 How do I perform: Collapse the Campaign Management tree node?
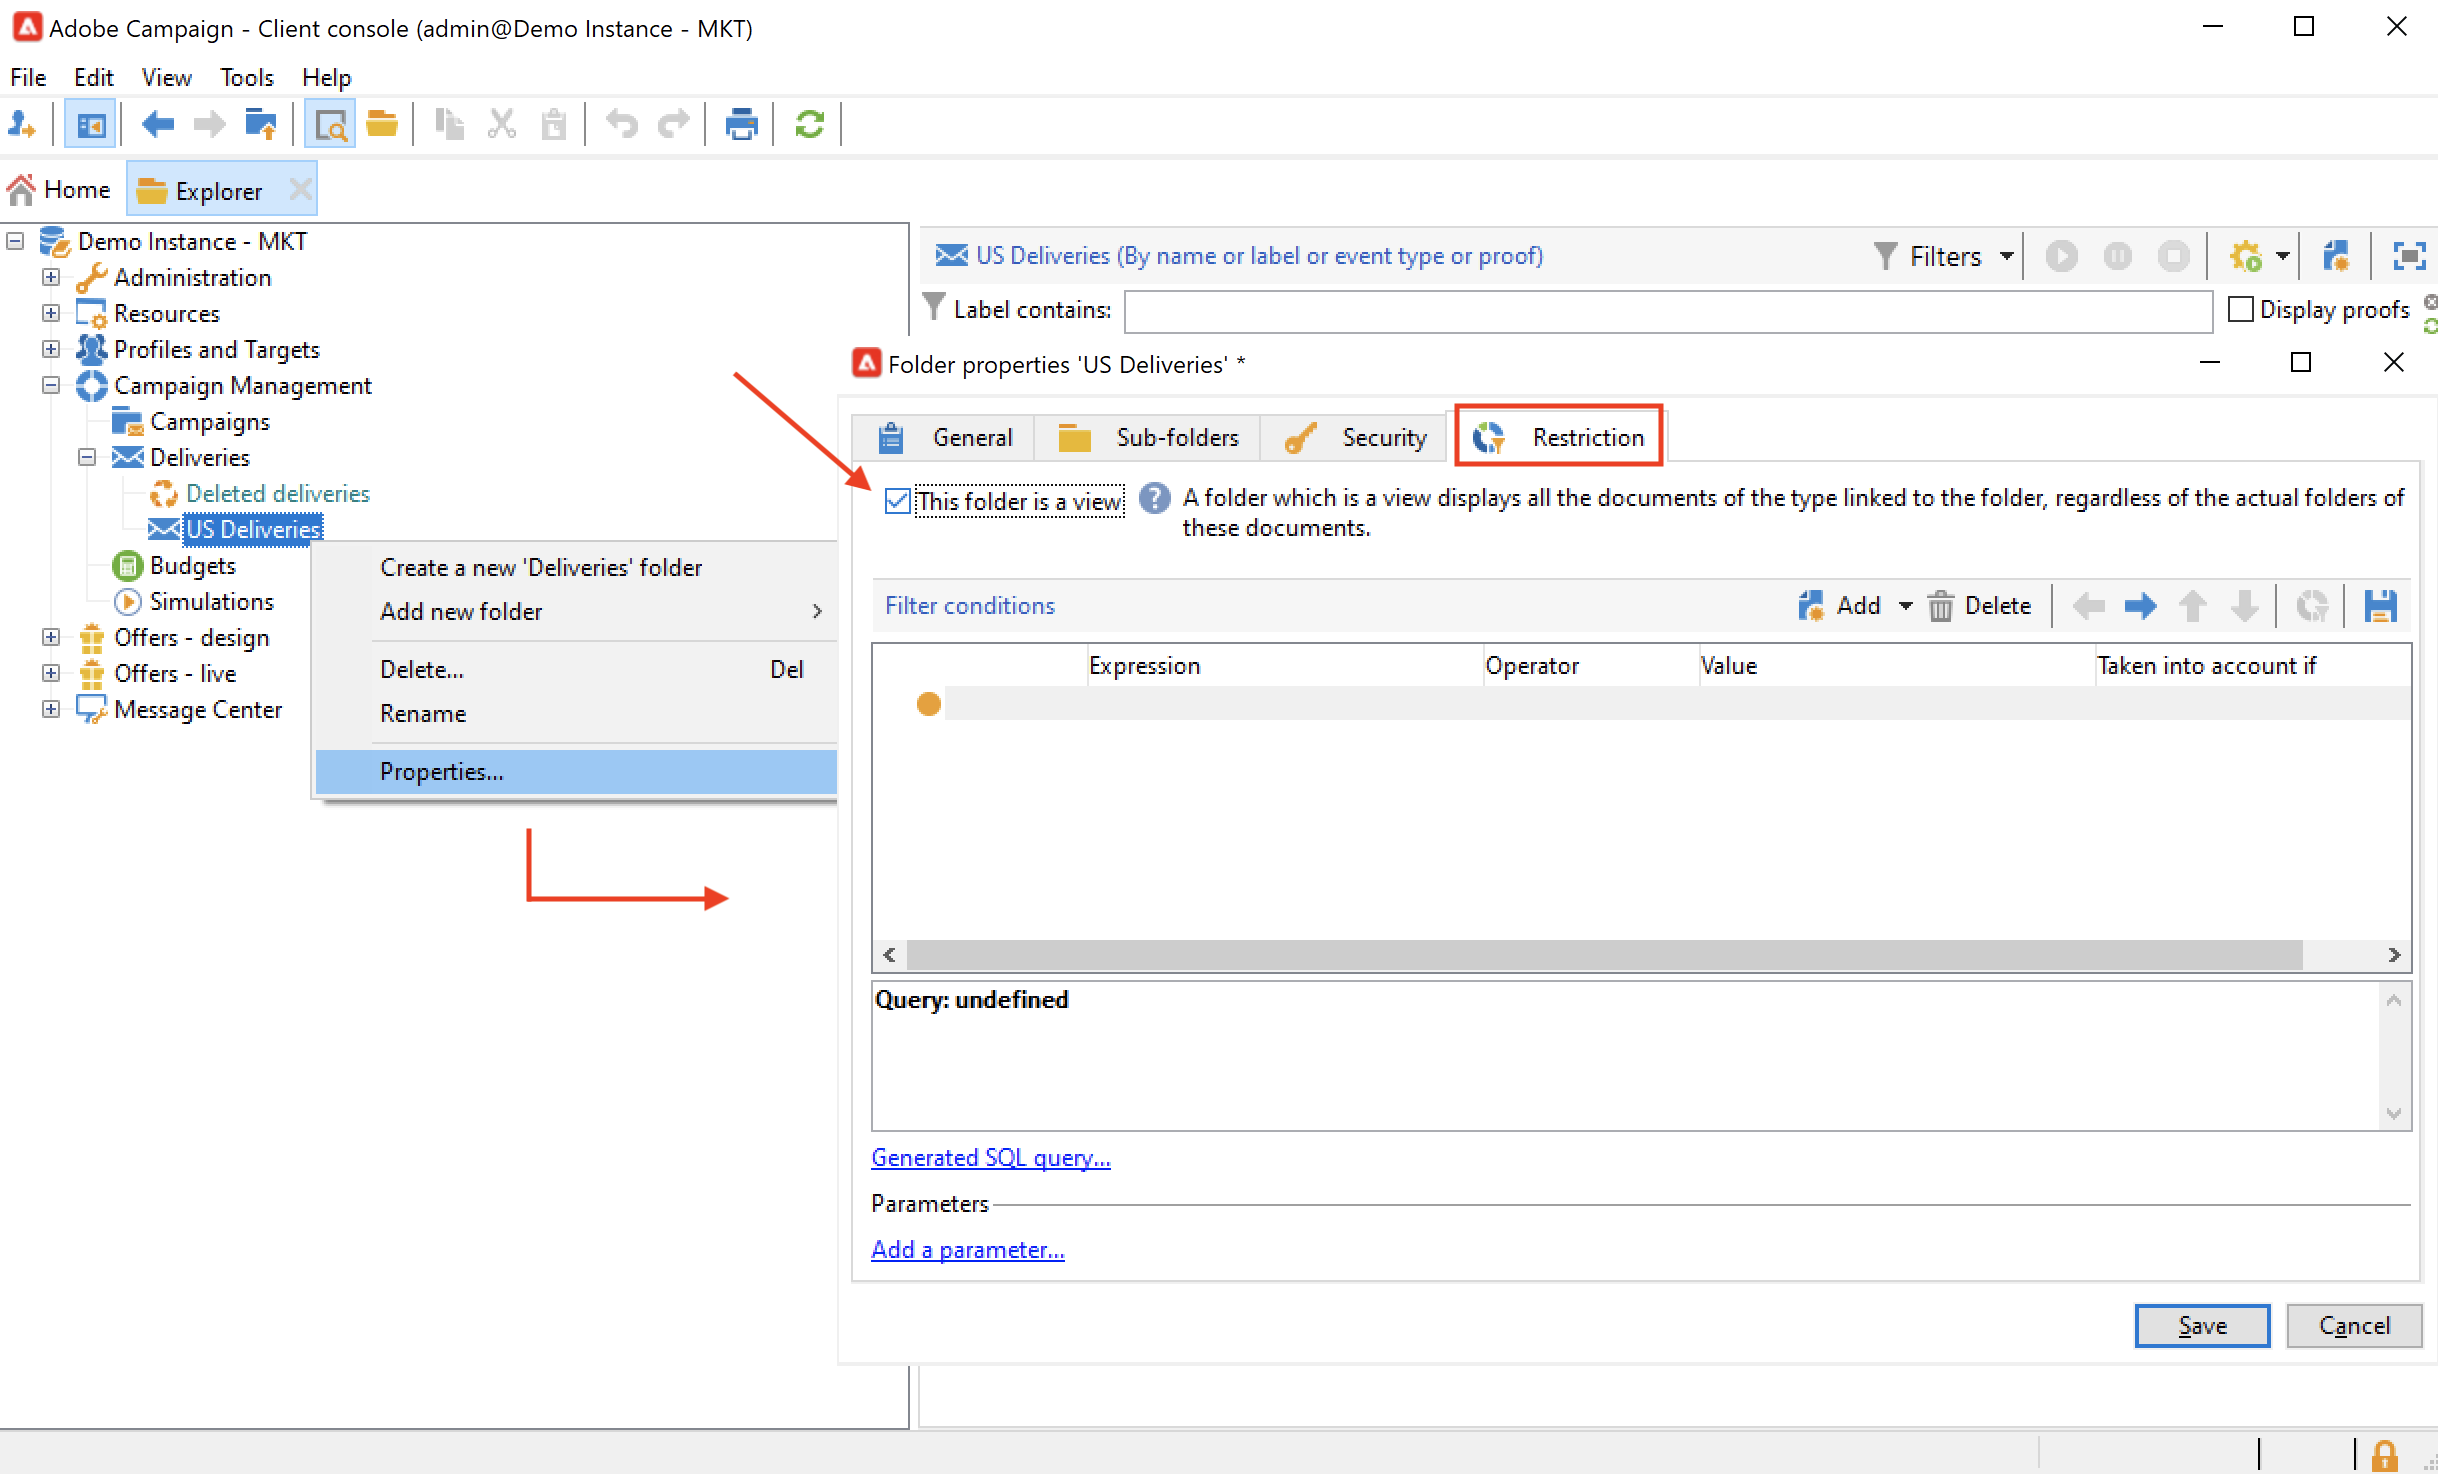point(51,385)
